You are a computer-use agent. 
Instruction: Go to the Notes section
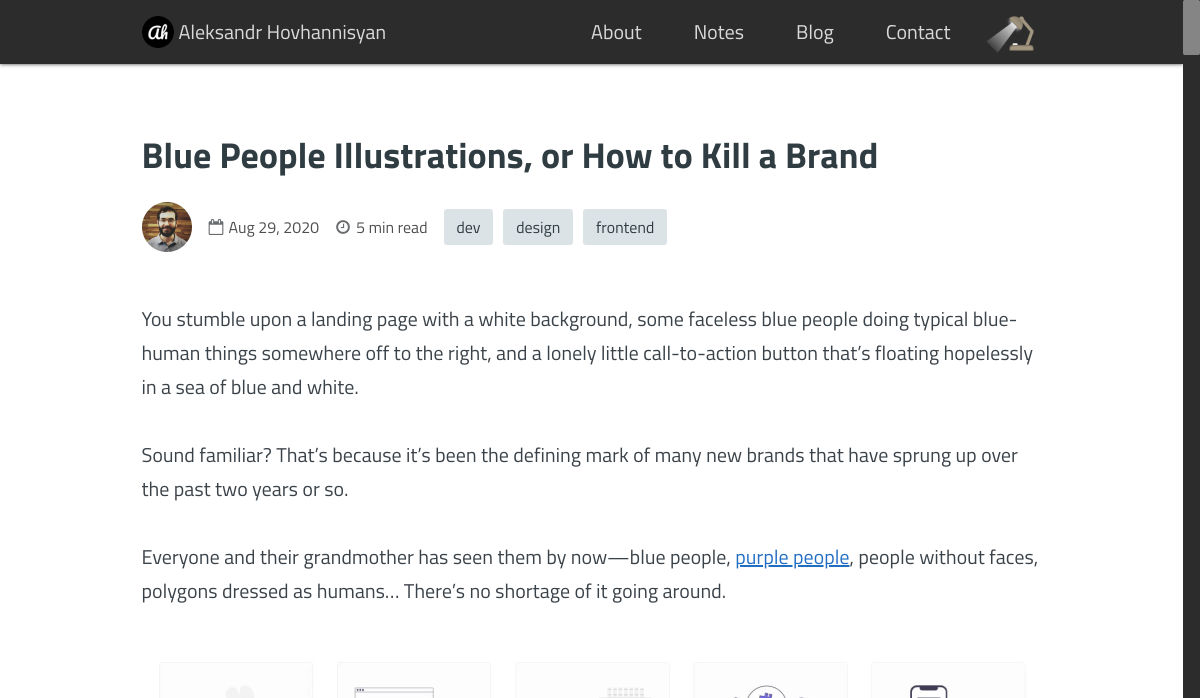coord(718,32)
